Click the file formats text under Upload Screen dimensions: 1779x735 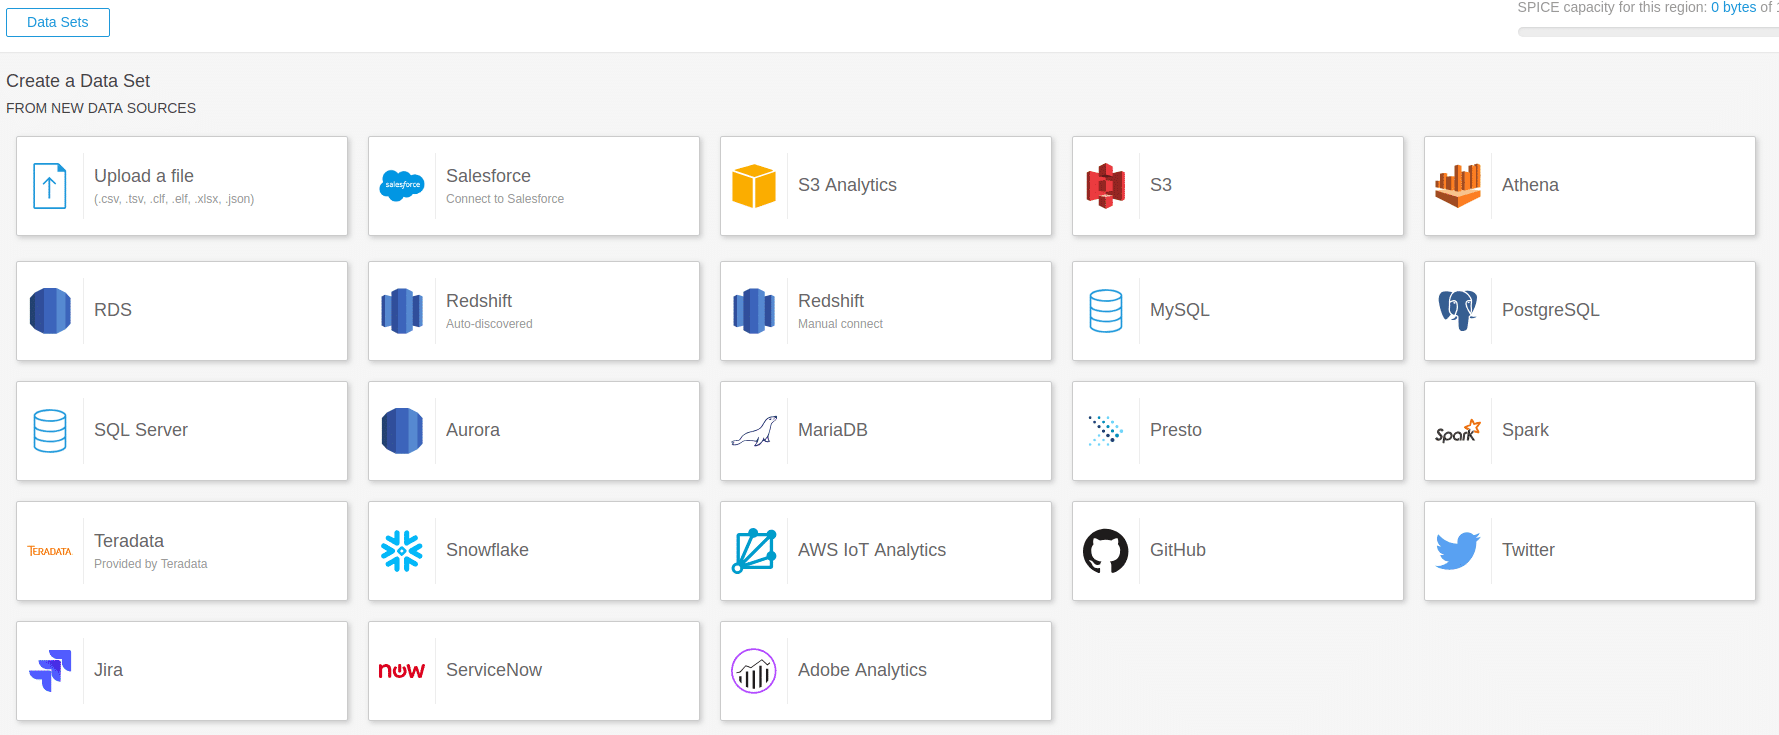[x=174, y=199]
